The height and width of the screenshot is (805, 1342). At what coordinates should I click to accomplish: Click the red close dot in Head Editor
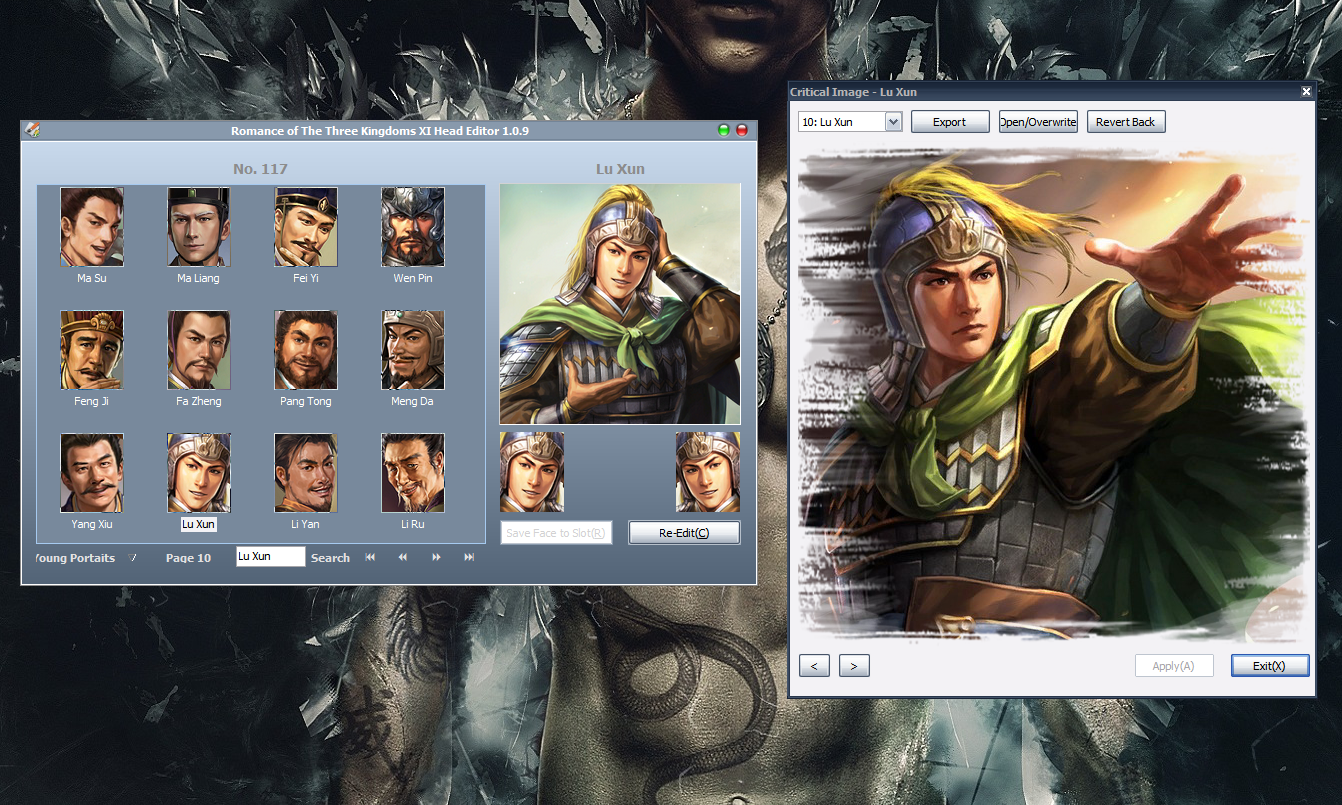click(x=742, y=130)
